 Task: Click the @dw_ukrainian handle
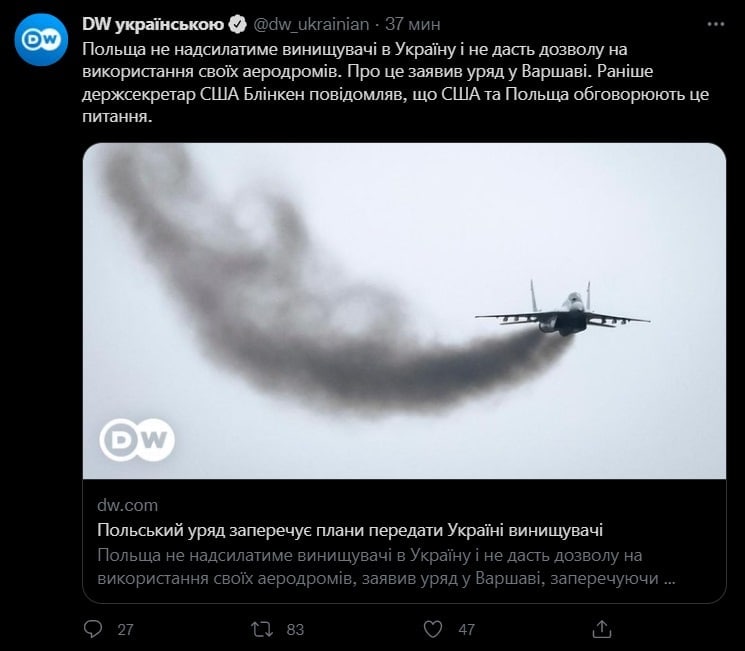(x=311, y=24)
